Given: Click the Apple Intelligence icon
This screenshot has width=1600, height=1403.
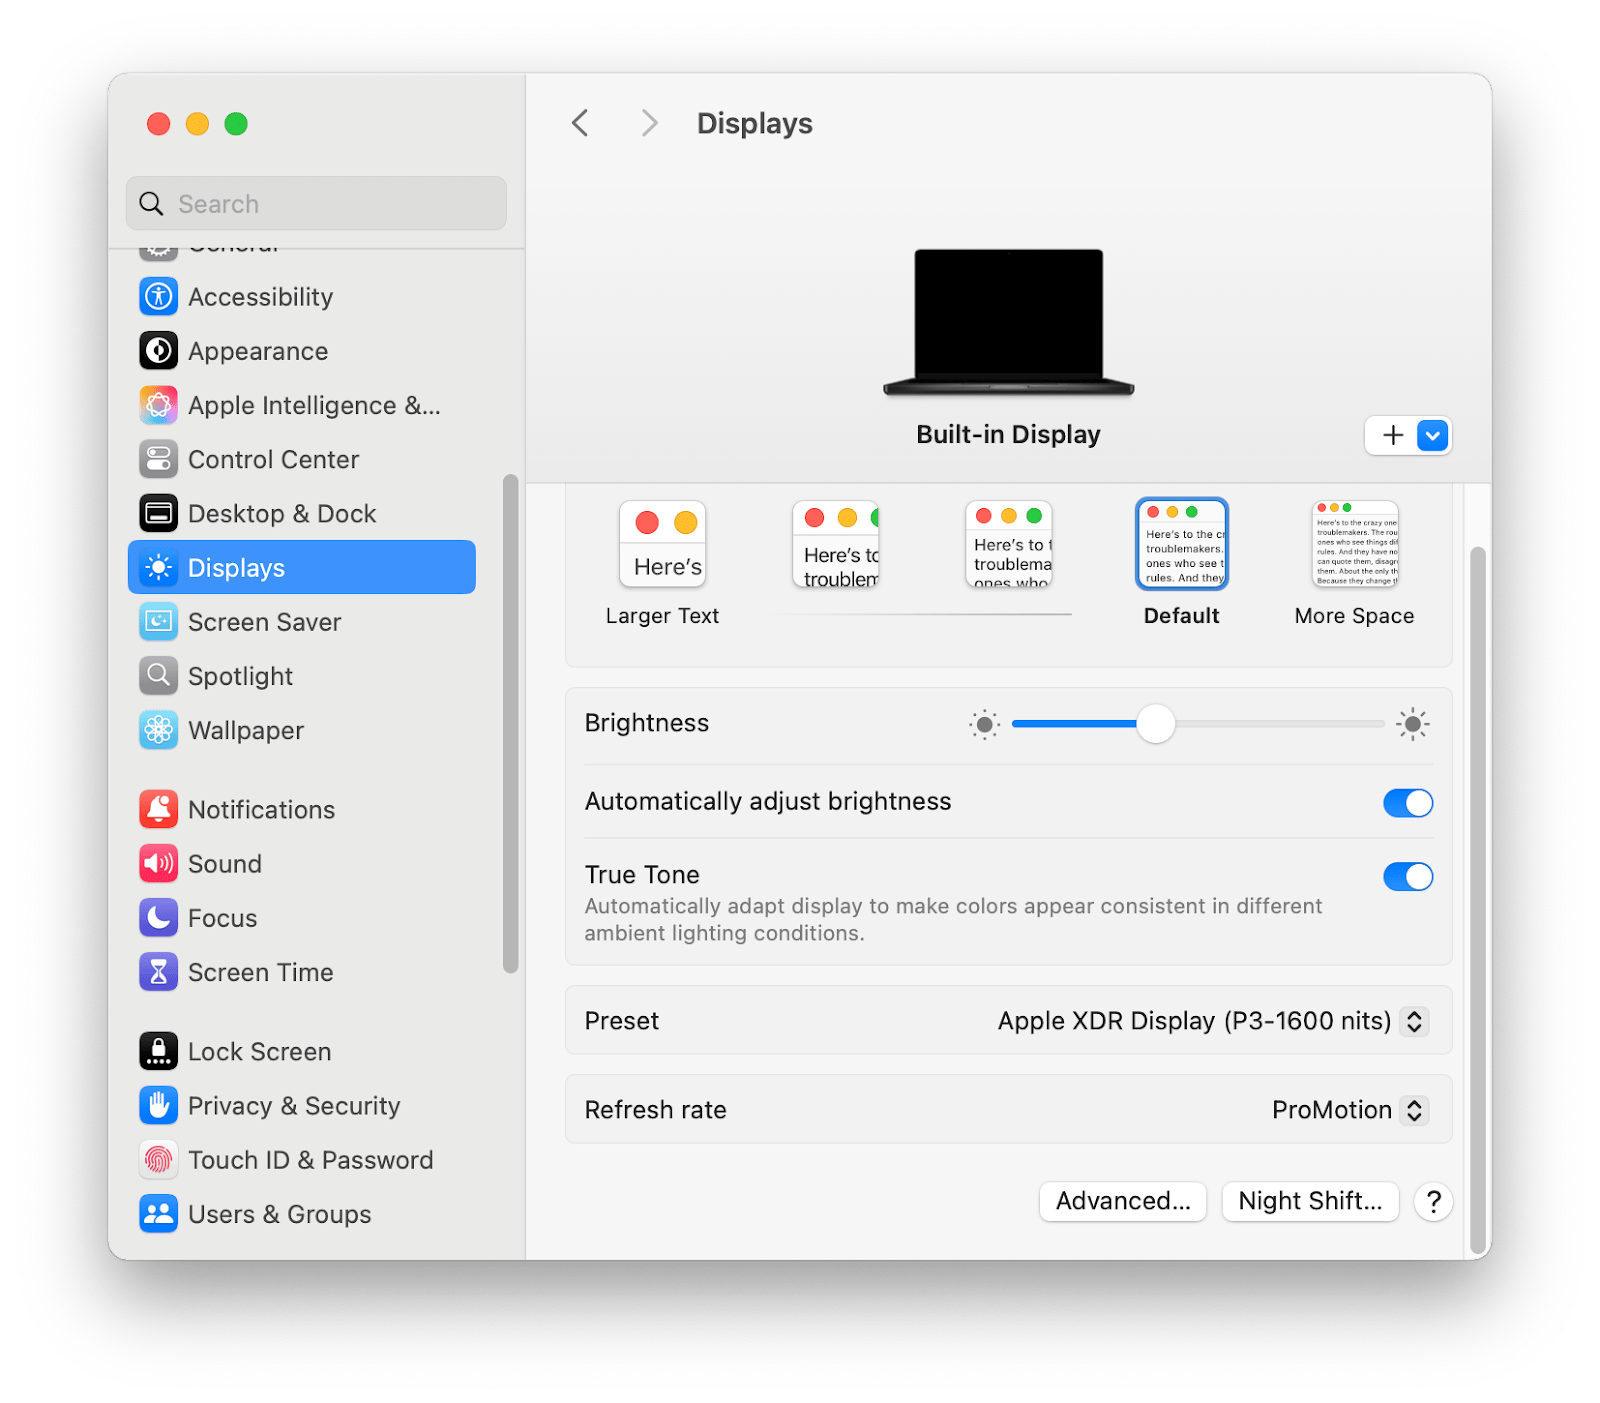Looking at the screenshot, I should pos(159,405).
